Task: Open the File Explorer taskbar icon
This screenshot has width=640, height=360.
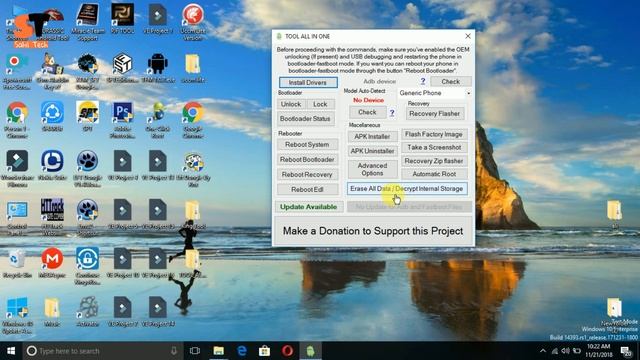Action: pyautogui.click(x=218, y=351)
